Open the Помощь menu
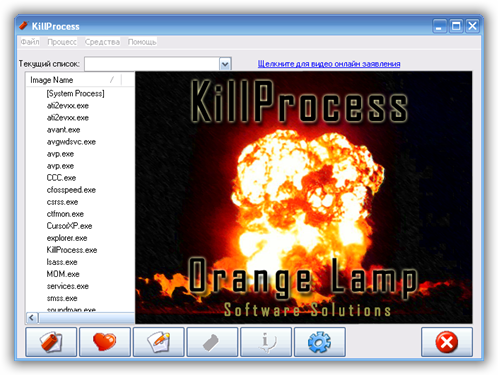498x375 pixels. [x=142, y=42]
